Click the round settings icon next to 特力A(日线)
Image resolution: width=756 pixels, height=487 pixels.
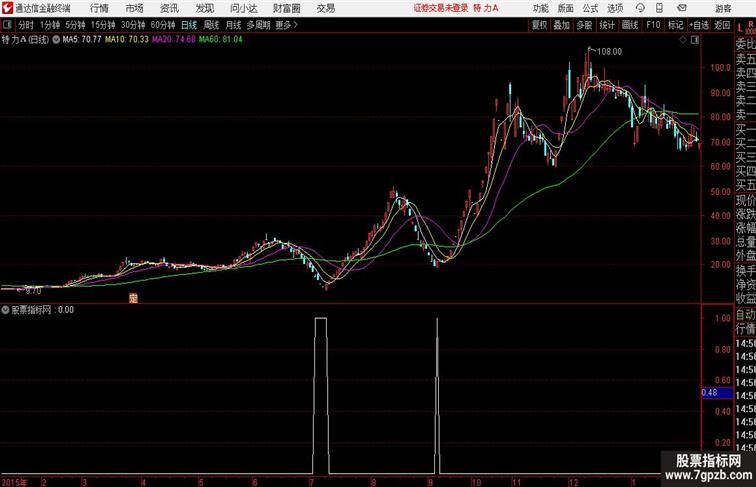pyautogui.click(x=56, y=40)
